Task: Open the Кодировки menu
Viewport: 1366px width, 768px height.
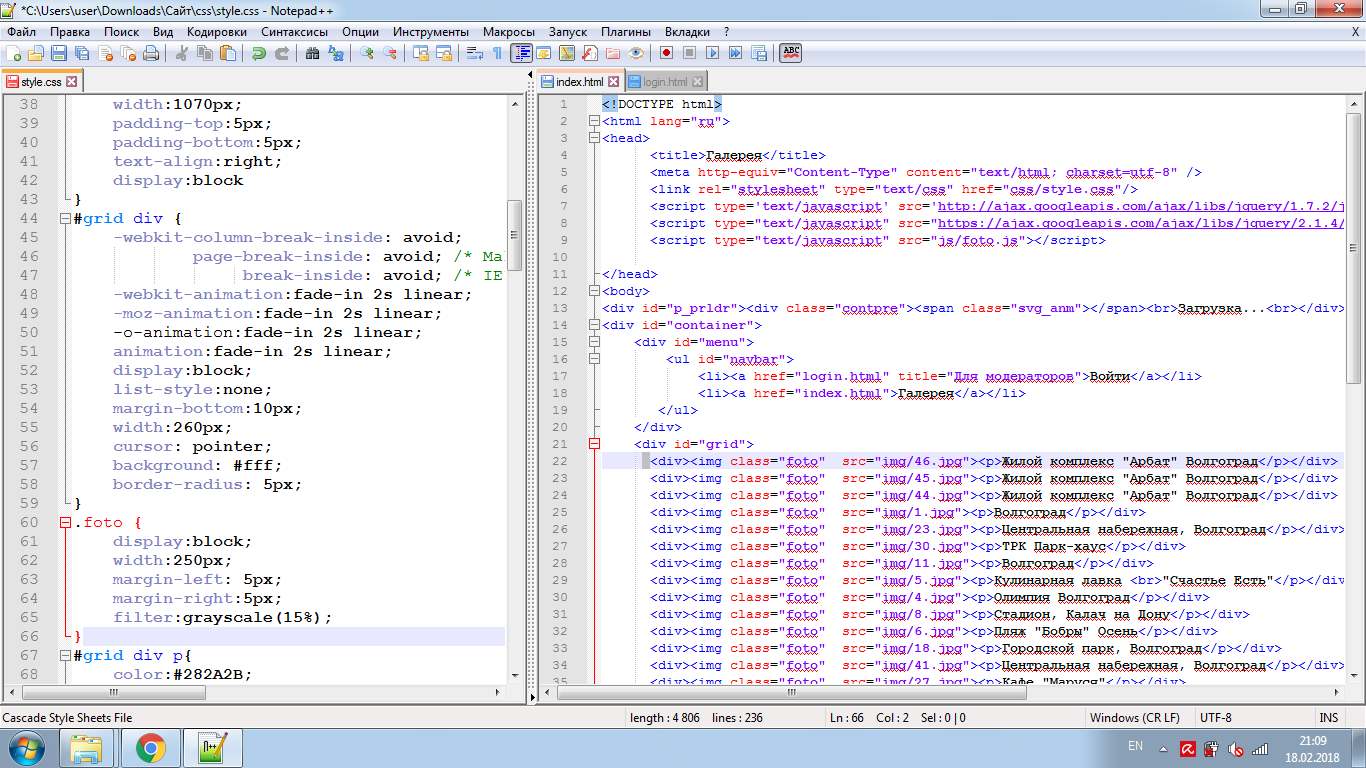Action: 216,32
